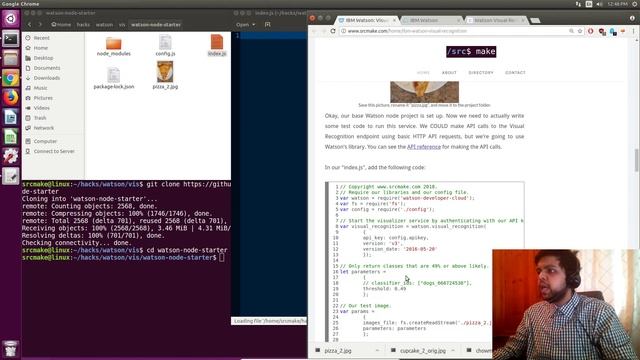Open Terminal from the Ubuntu dock
Image resolution: width=640 pixels, height=360 pixels.
click(11, 39)
